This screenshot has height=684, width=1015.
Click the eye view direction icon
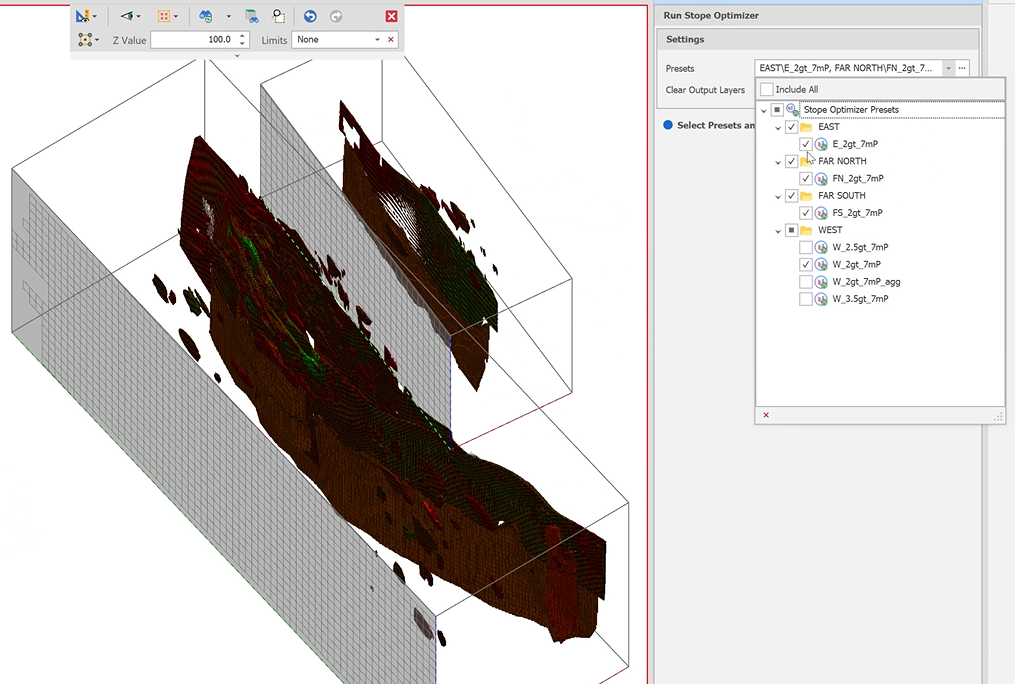[x=127, y=16]
